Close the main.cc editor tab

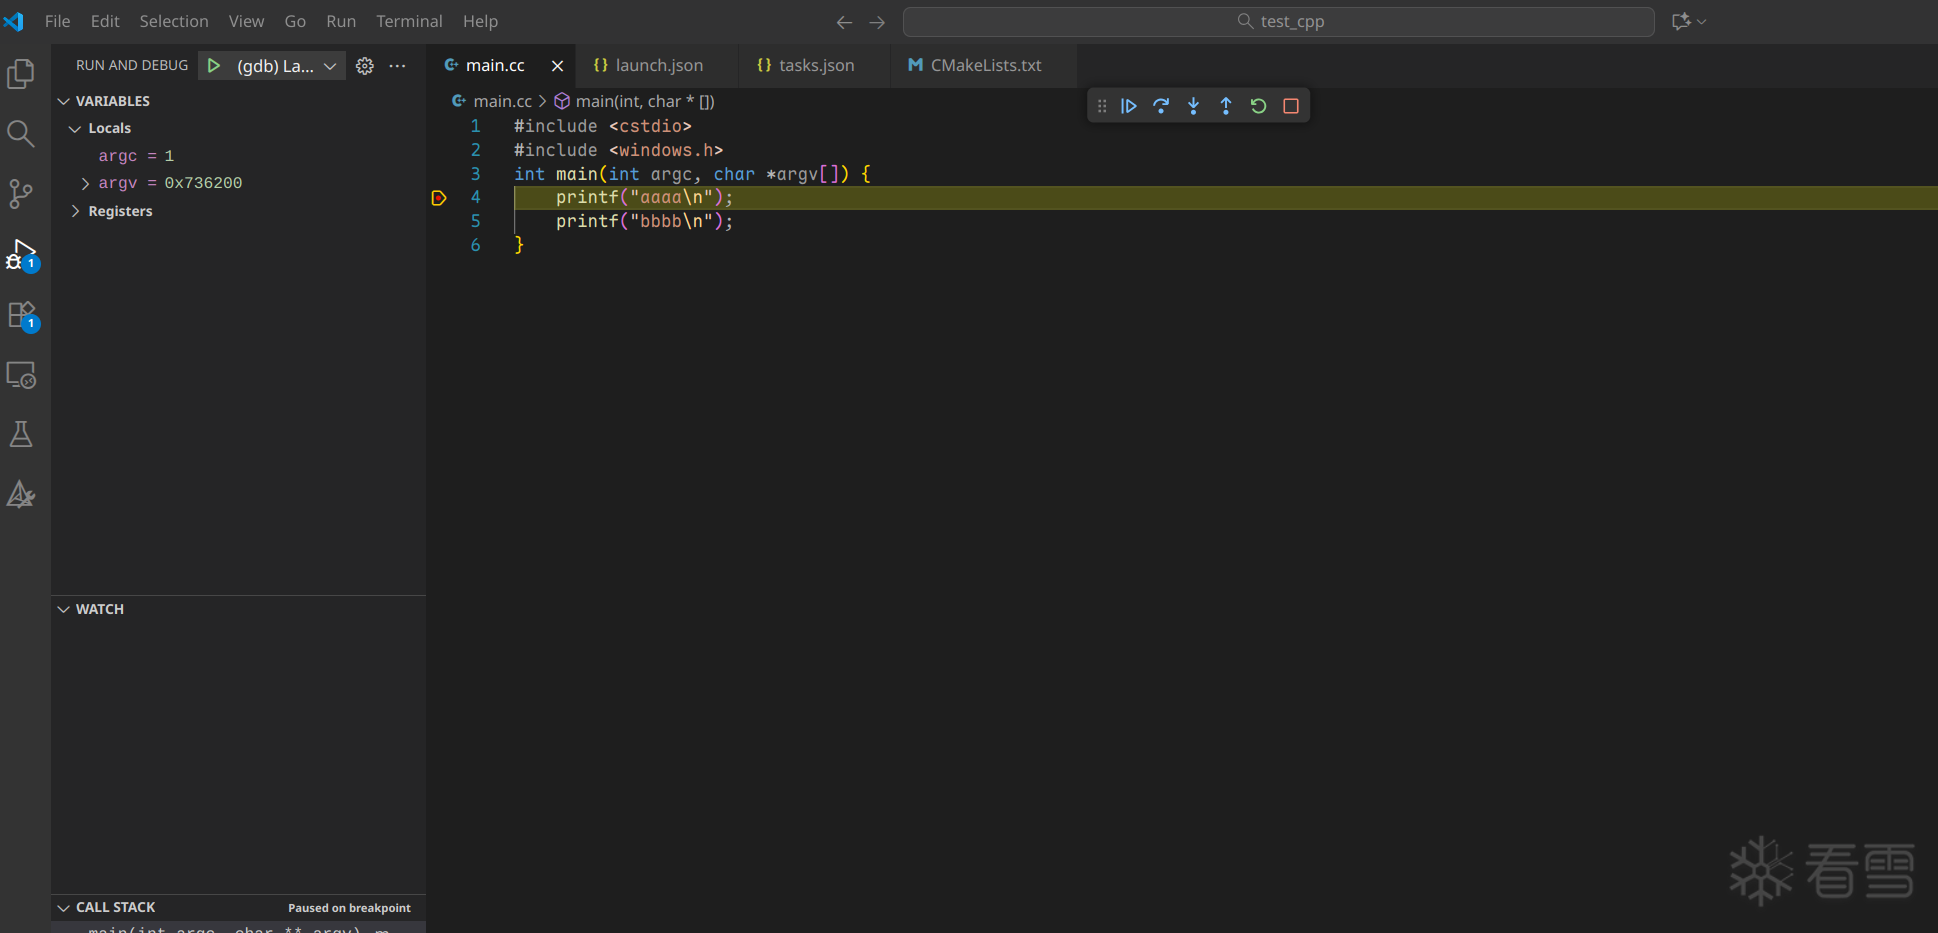[557, 66]
